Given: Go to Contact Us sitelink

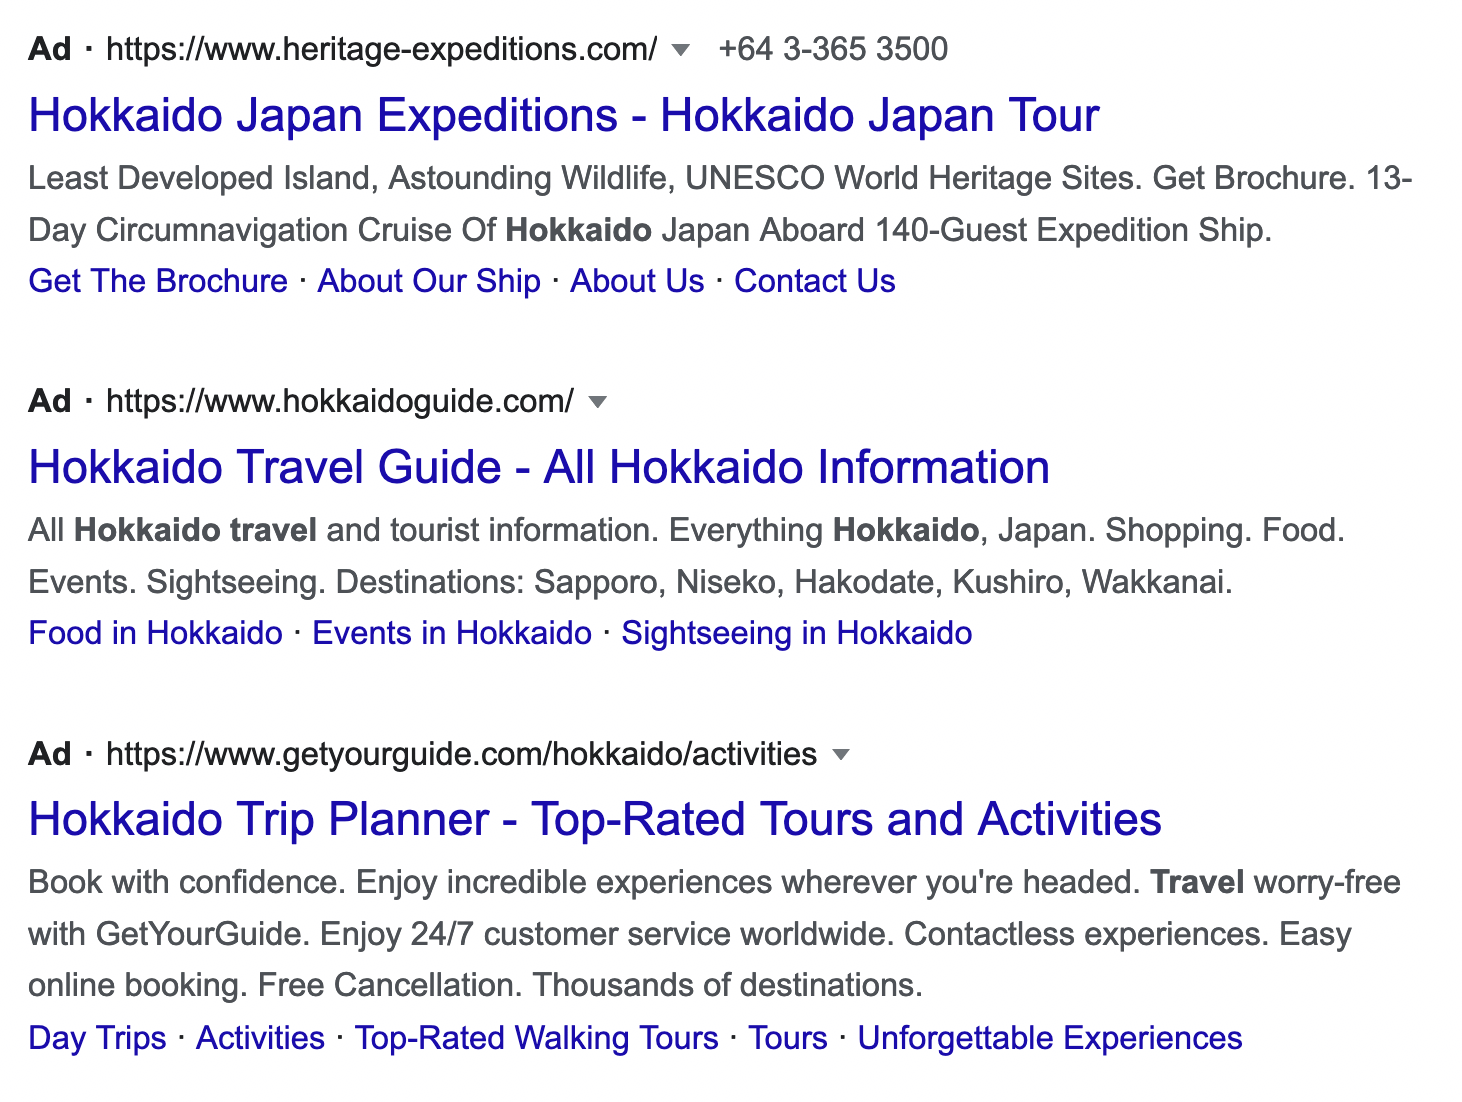Looking at the screenshot, I should pos(815,281).
